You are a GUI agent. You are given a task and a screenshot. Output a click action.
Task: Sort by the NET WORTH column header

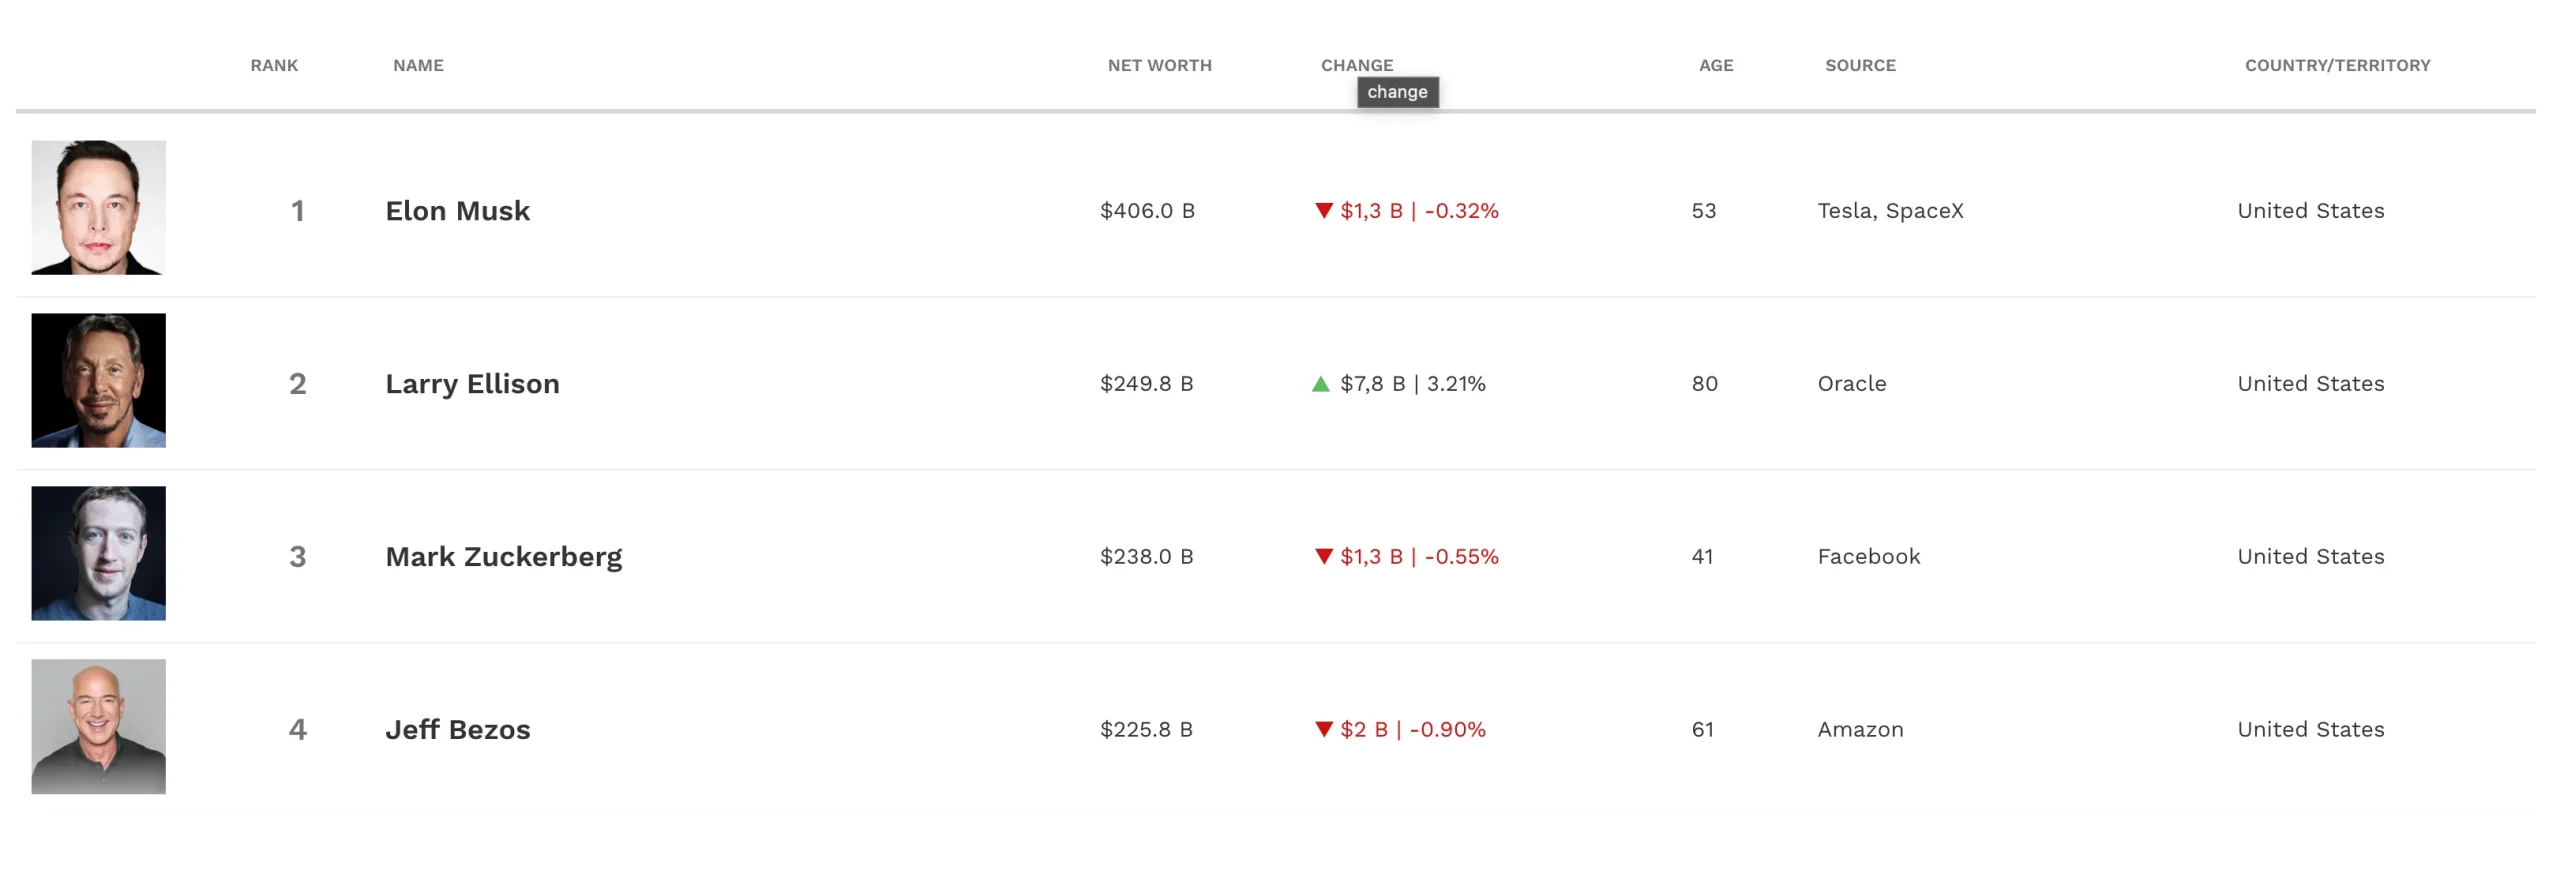[x=1159, y=65]
